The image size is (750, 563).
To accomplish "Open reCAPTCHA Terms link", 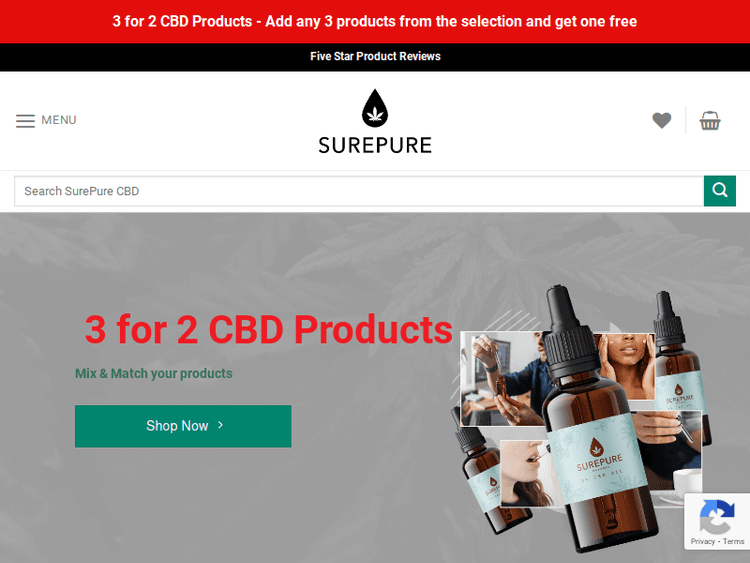I will pos(733,541).
